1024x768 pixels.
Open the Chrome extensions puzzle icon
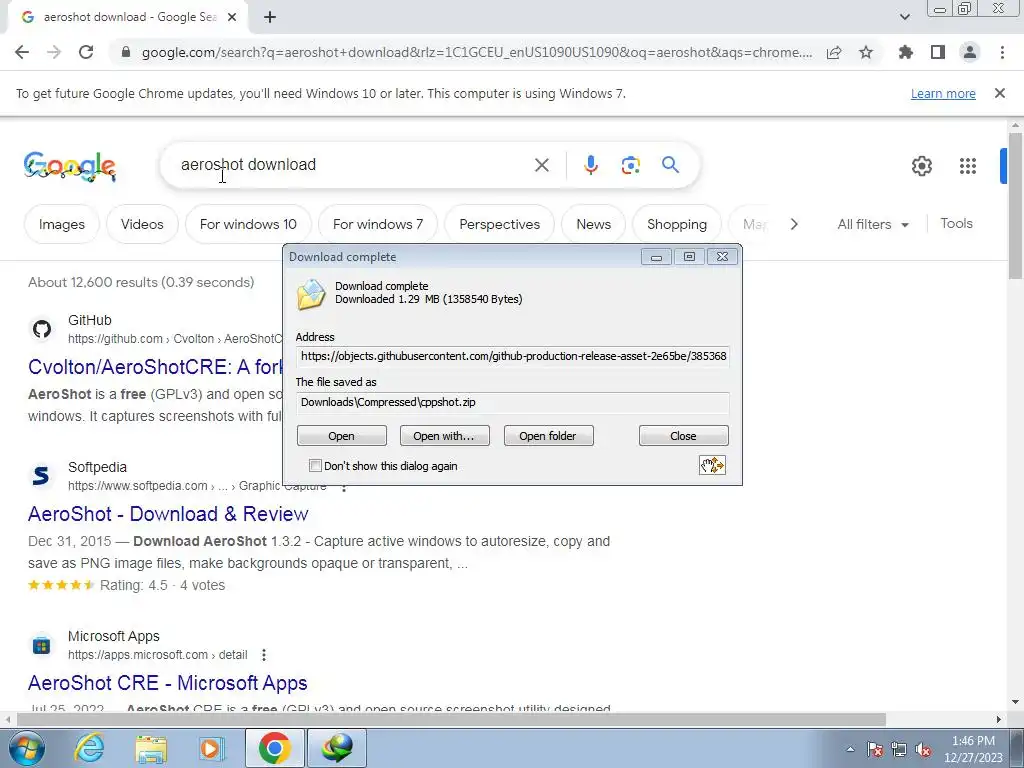pos(906,52)
